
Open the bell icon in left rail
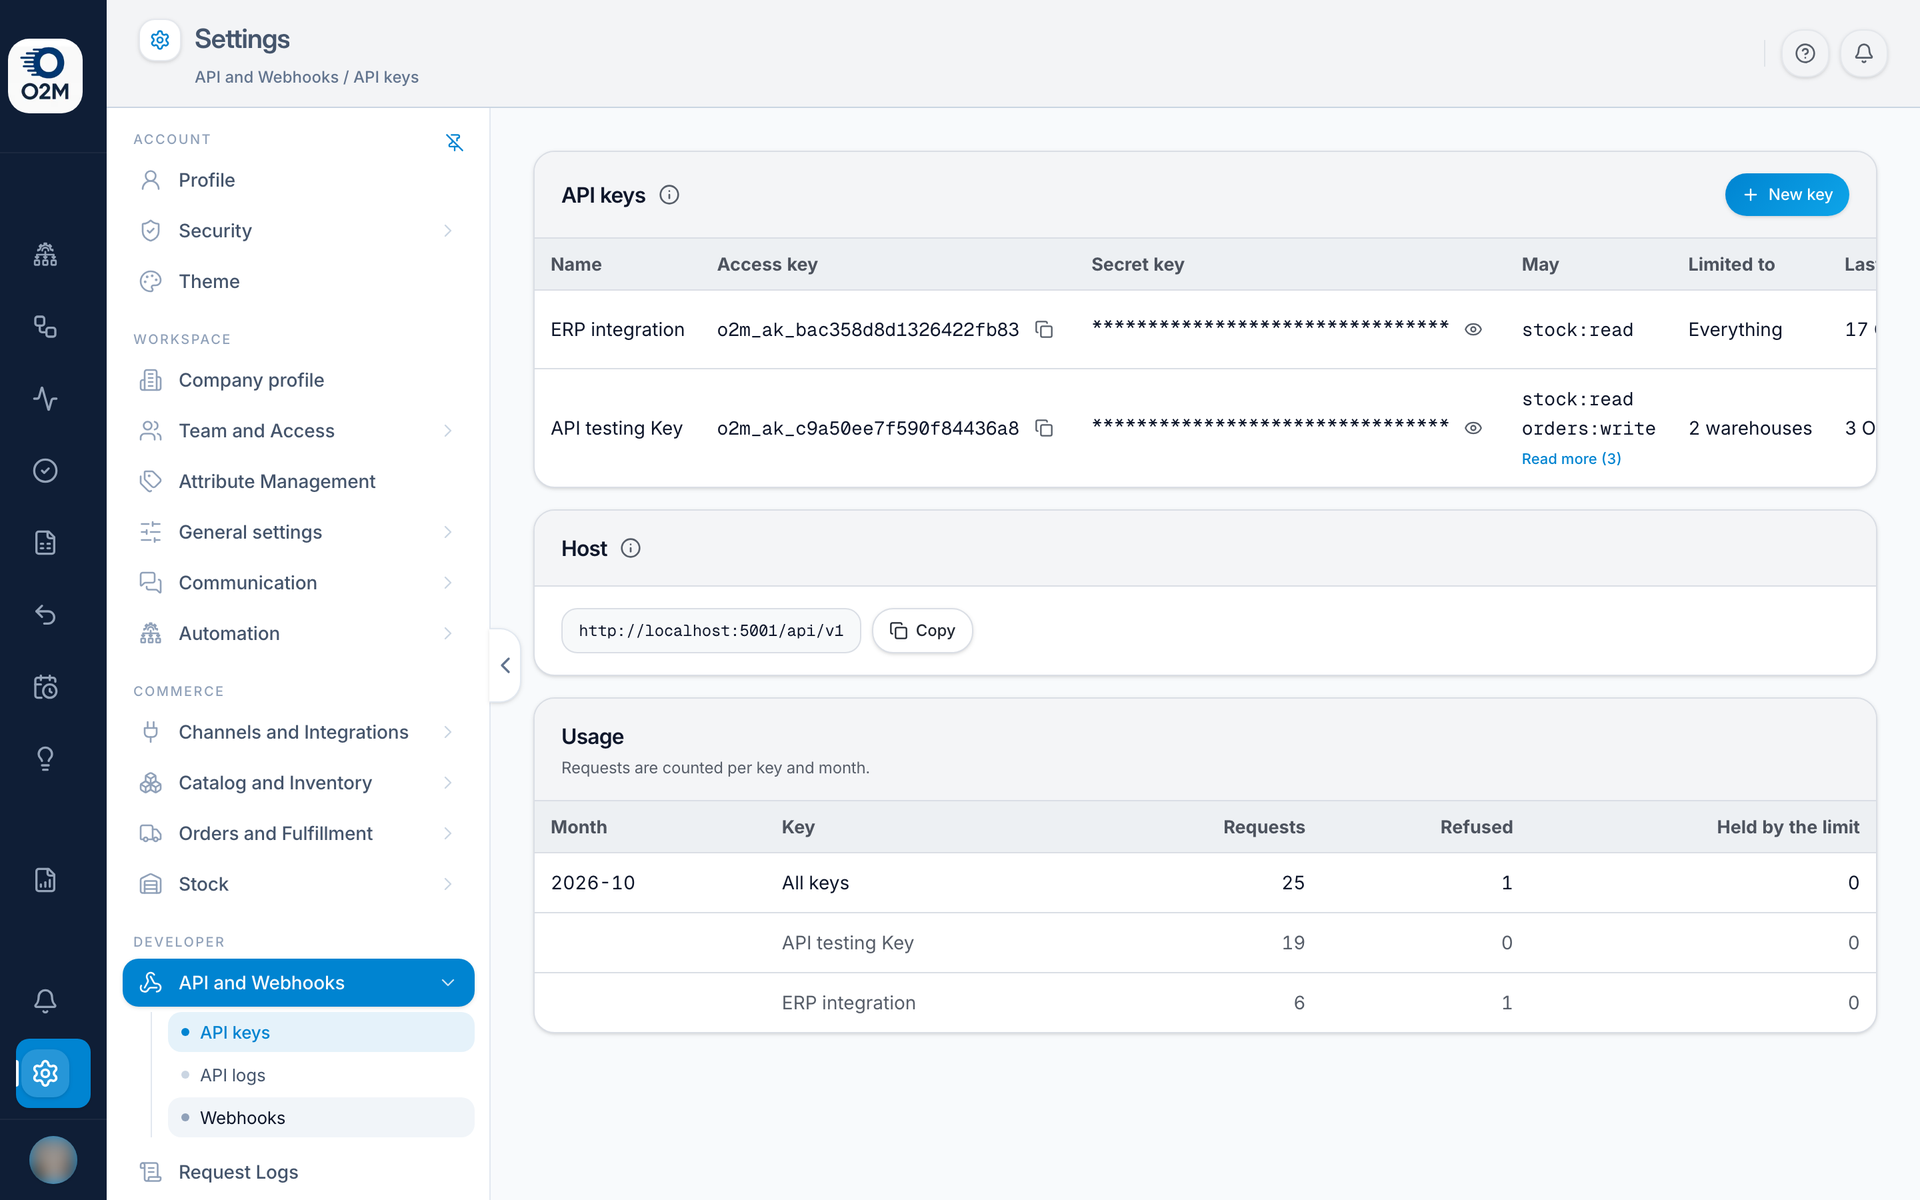[45, 1001]
